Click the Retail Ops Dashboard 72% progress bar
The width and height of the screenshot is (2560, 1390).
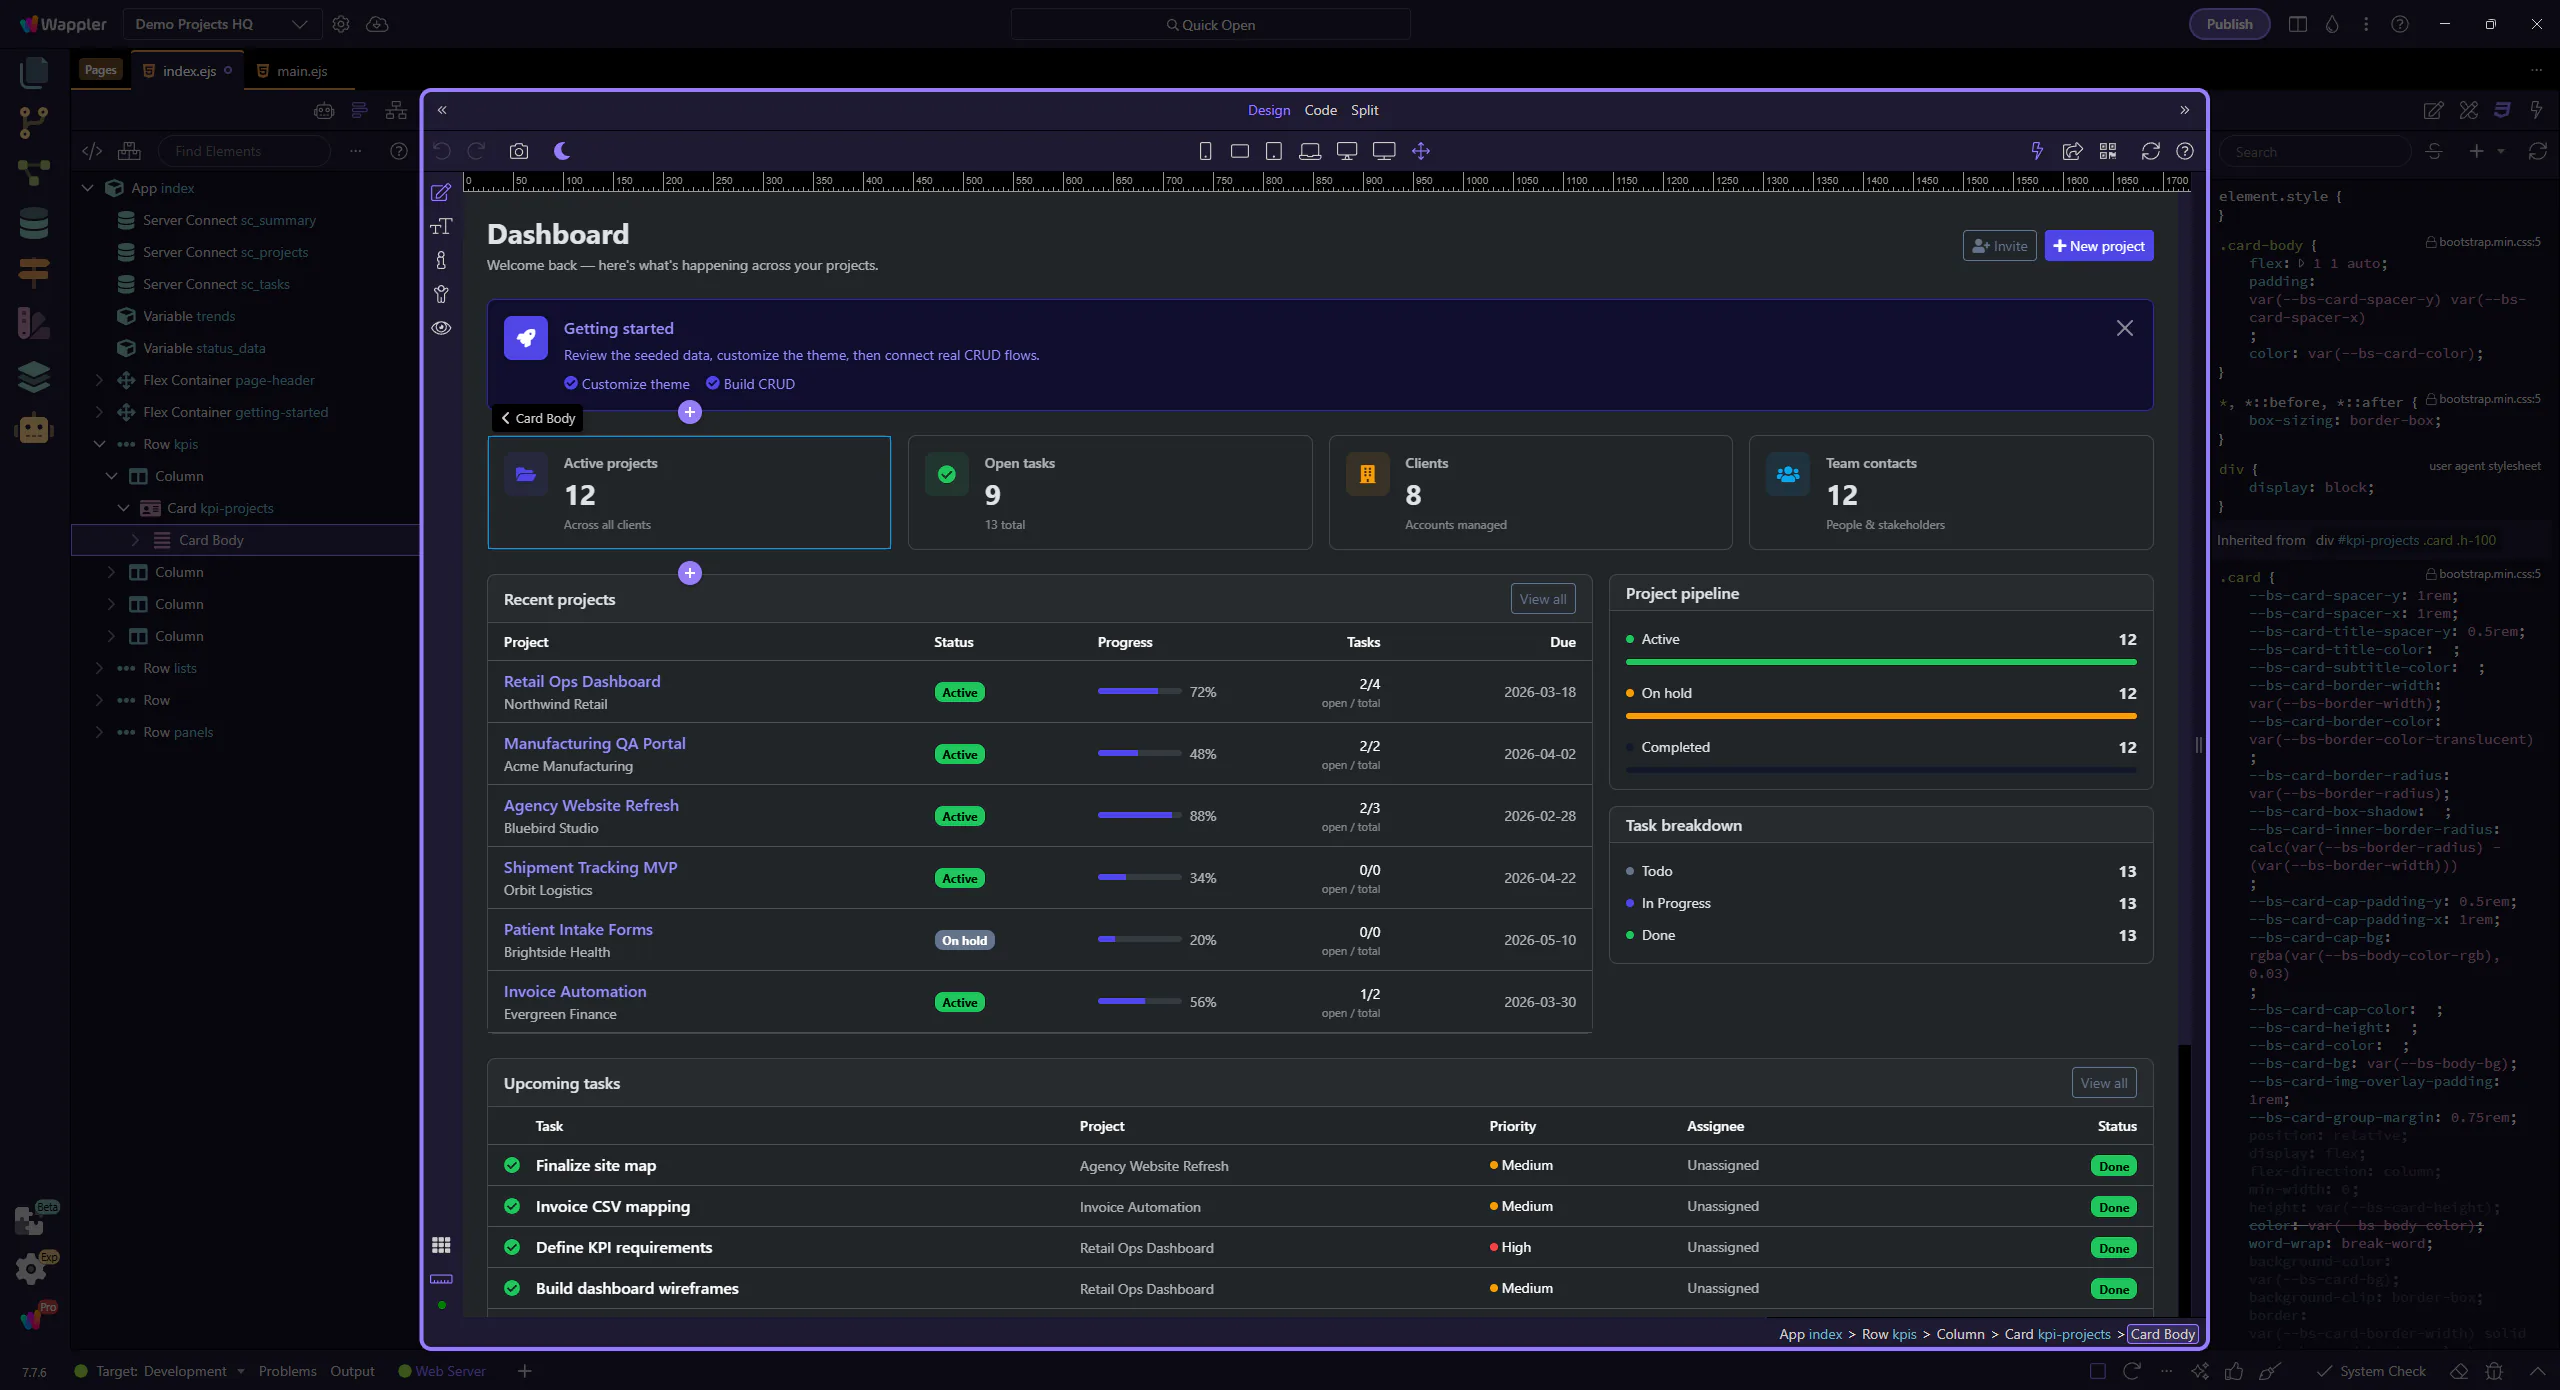pos(1139,692)
